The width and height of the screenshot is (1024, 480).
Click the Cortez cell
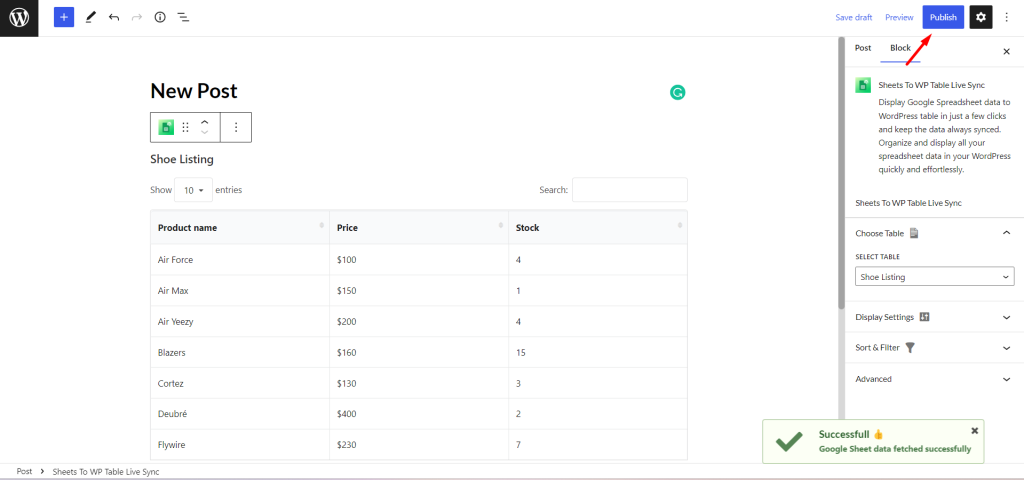[240, 383]
